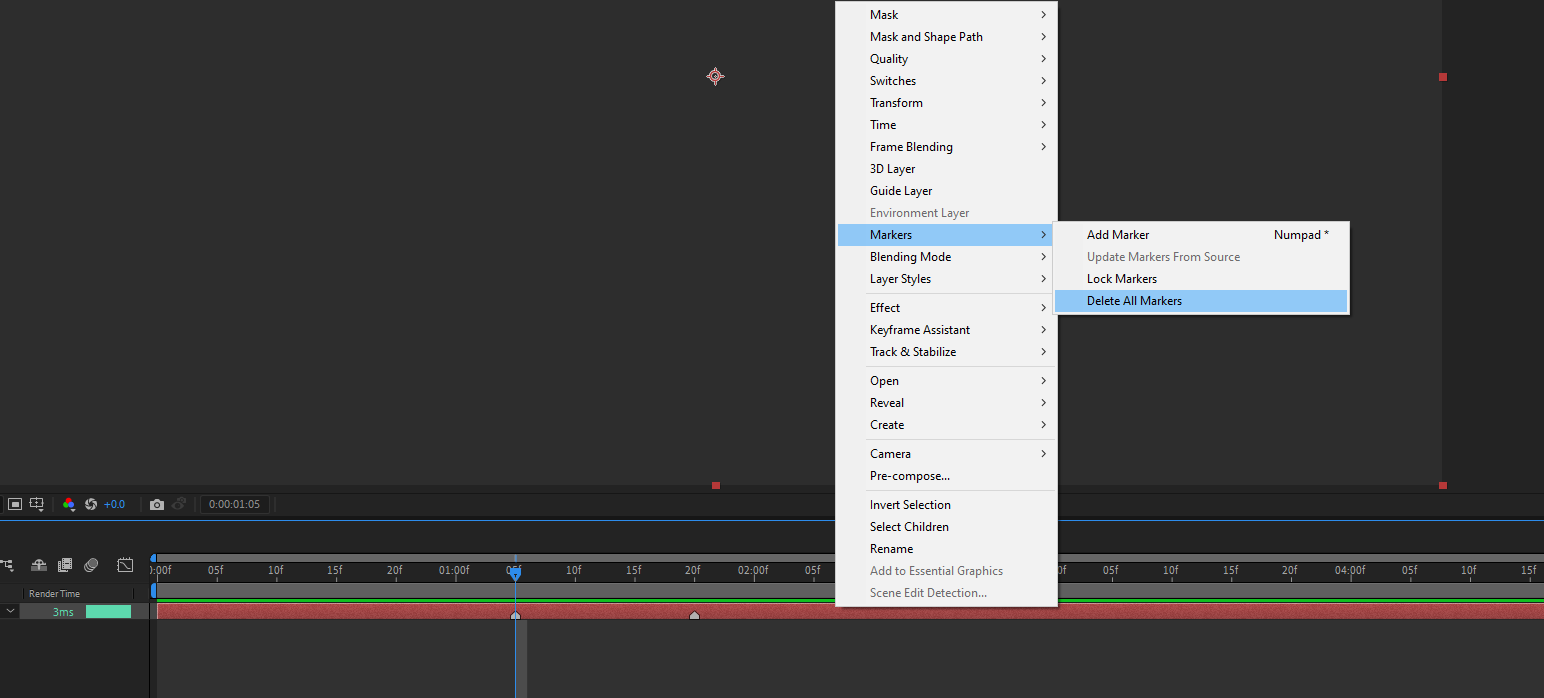Collapse the Render Time row with its chevron

10,610
